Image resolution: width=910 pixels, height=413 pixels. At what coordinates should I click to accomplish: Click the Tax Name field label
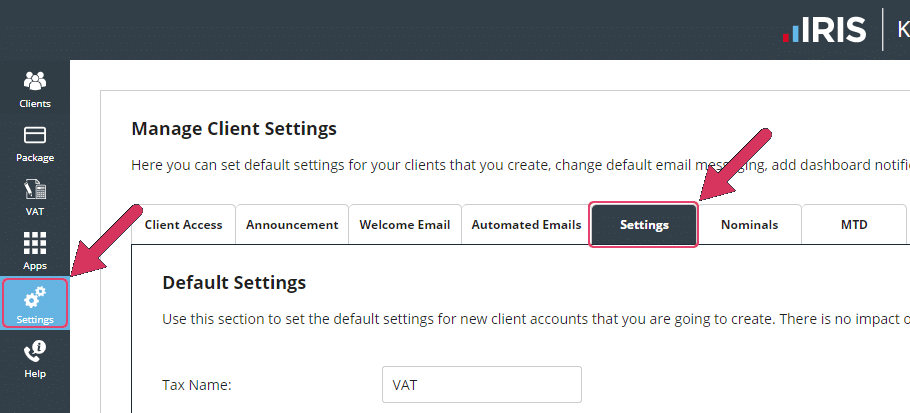tap(197, 385)
